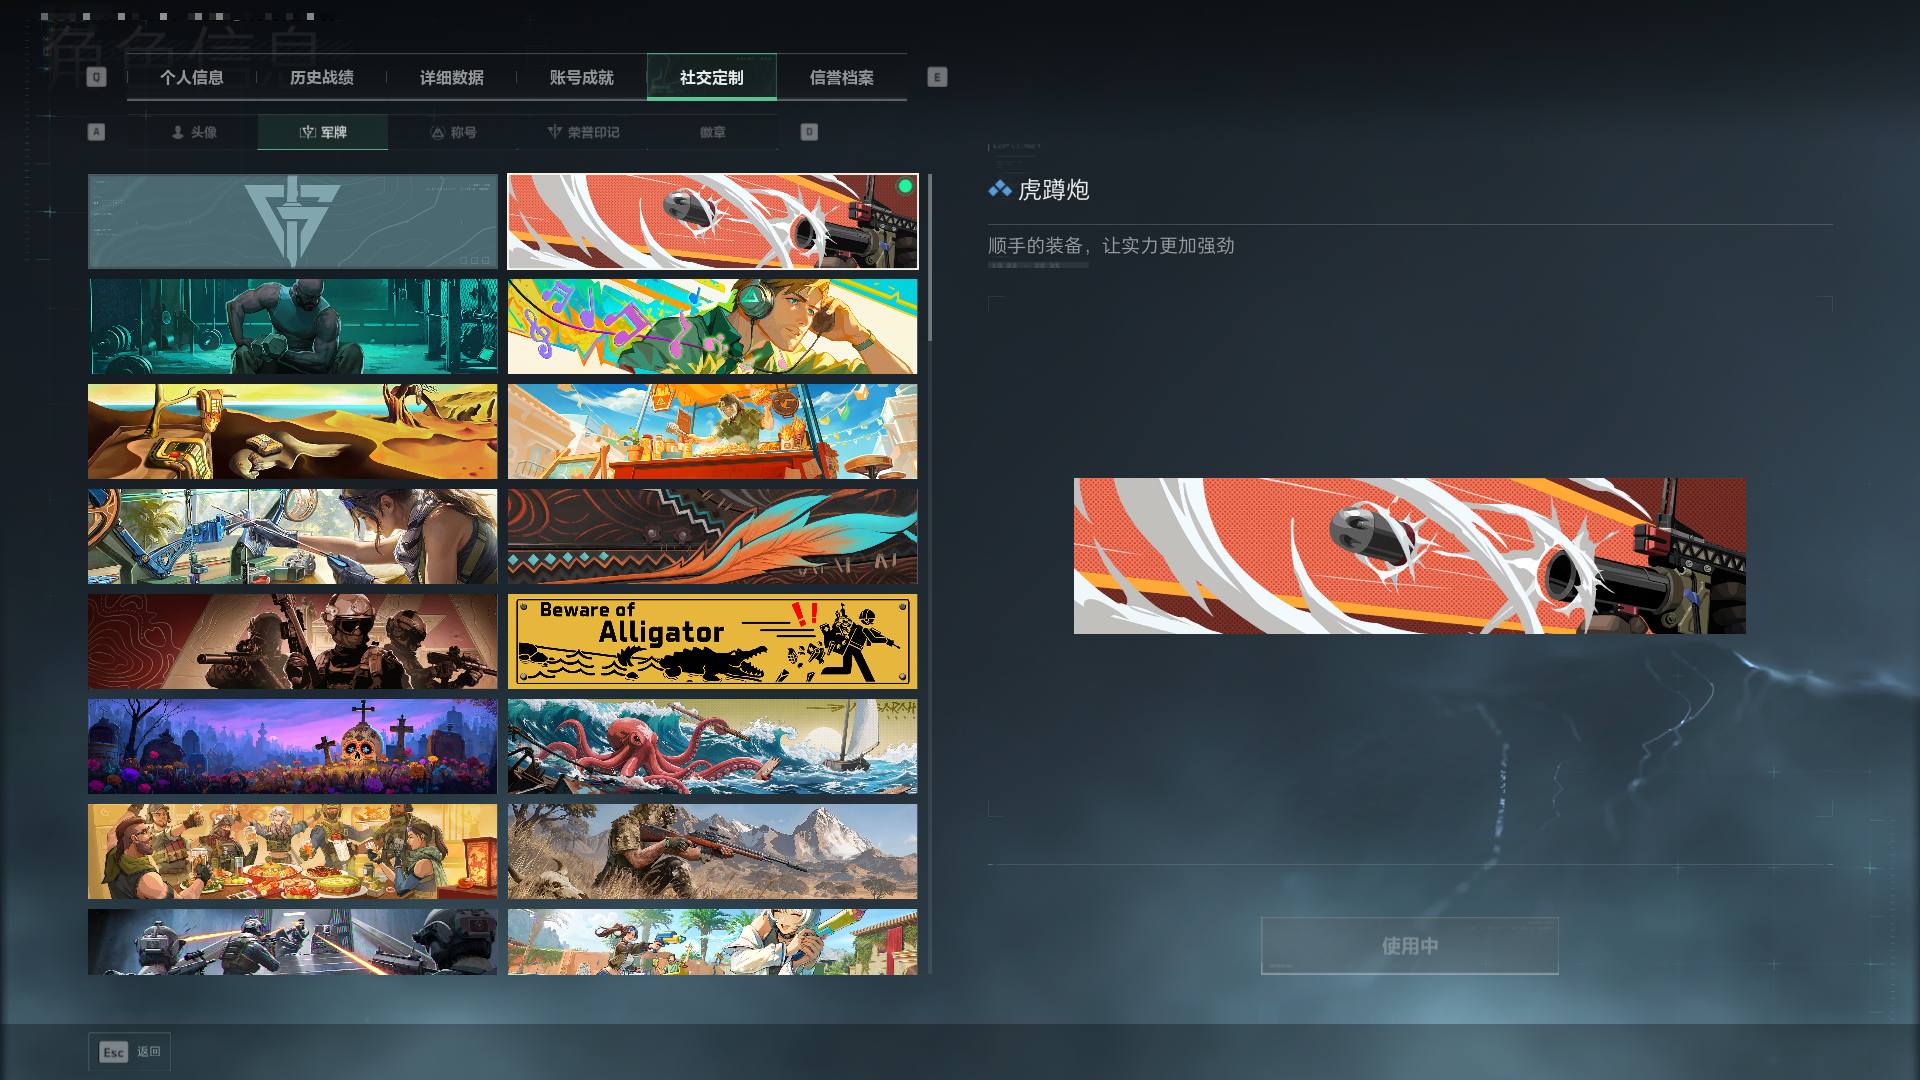1920x1080 pixels.
Task: Select the tribal feather pattern dog tag
Action: (712, 537)
